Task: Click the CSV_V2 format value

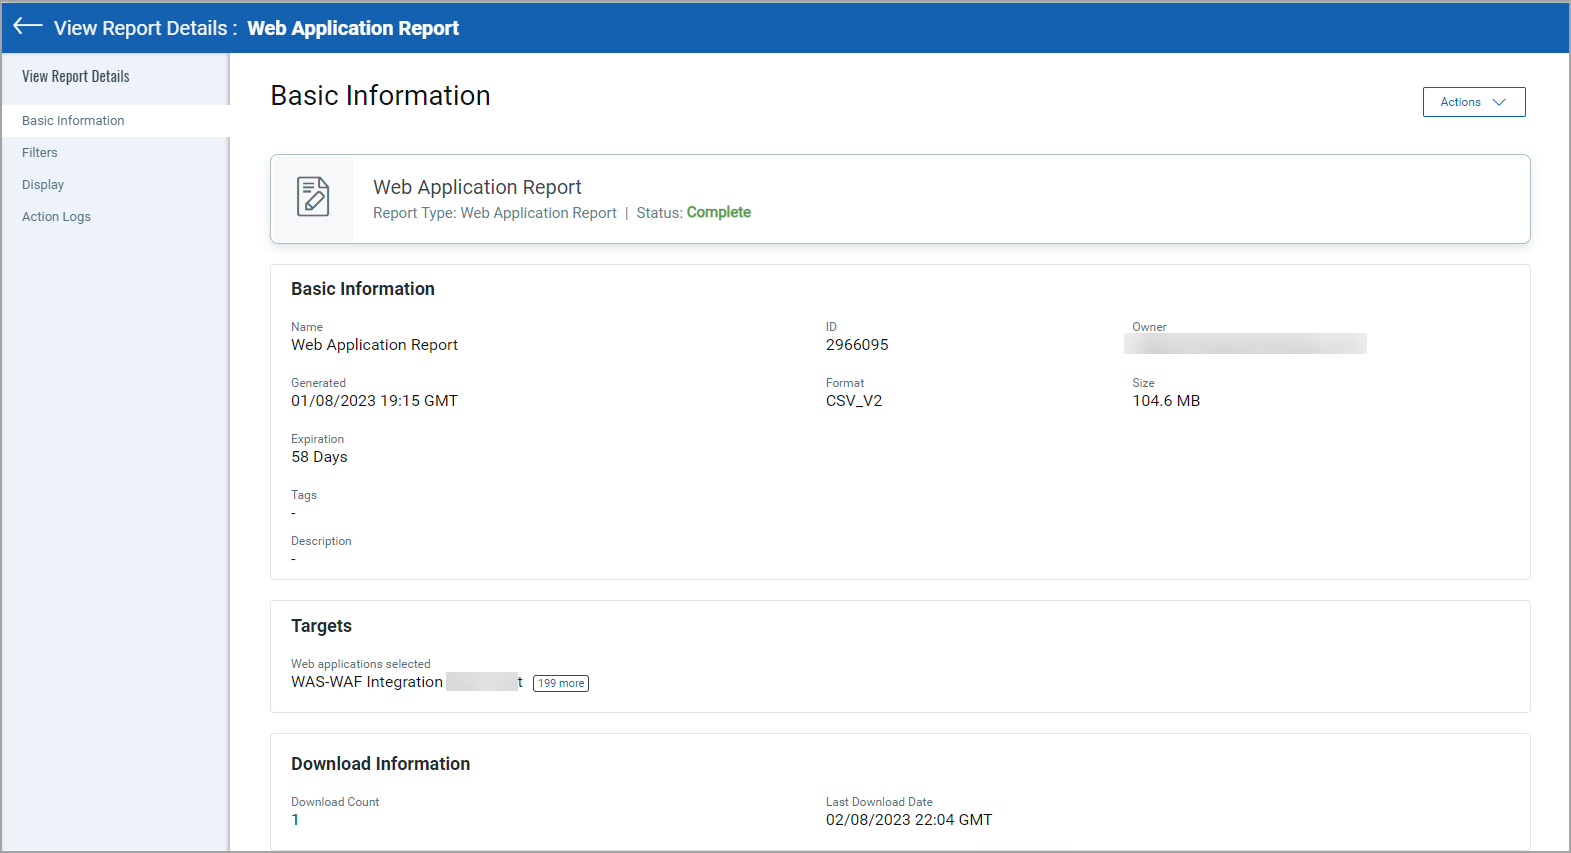Action: (854, 401)
